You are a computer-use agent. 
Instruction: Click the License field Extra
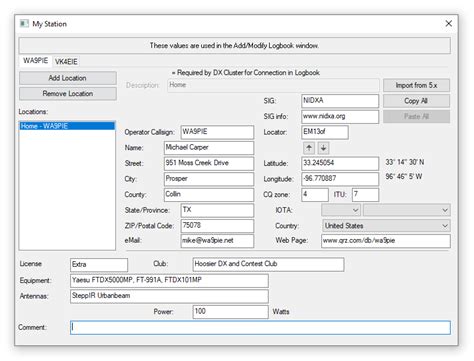99,265
